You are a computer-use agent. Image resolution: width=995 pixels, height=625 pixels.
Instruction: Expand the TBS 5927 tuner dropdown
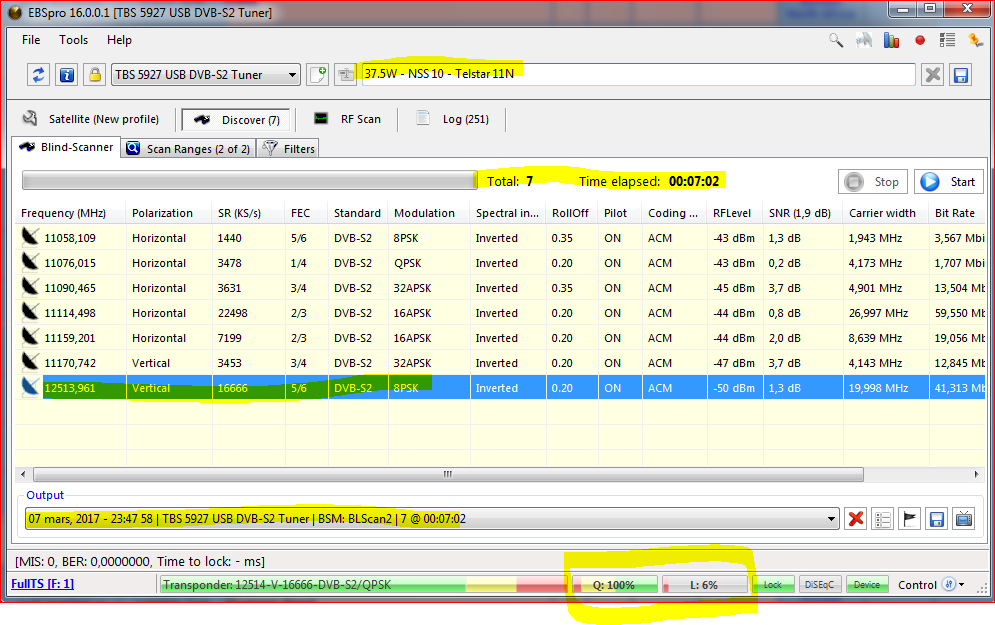(x=292, y=75)
